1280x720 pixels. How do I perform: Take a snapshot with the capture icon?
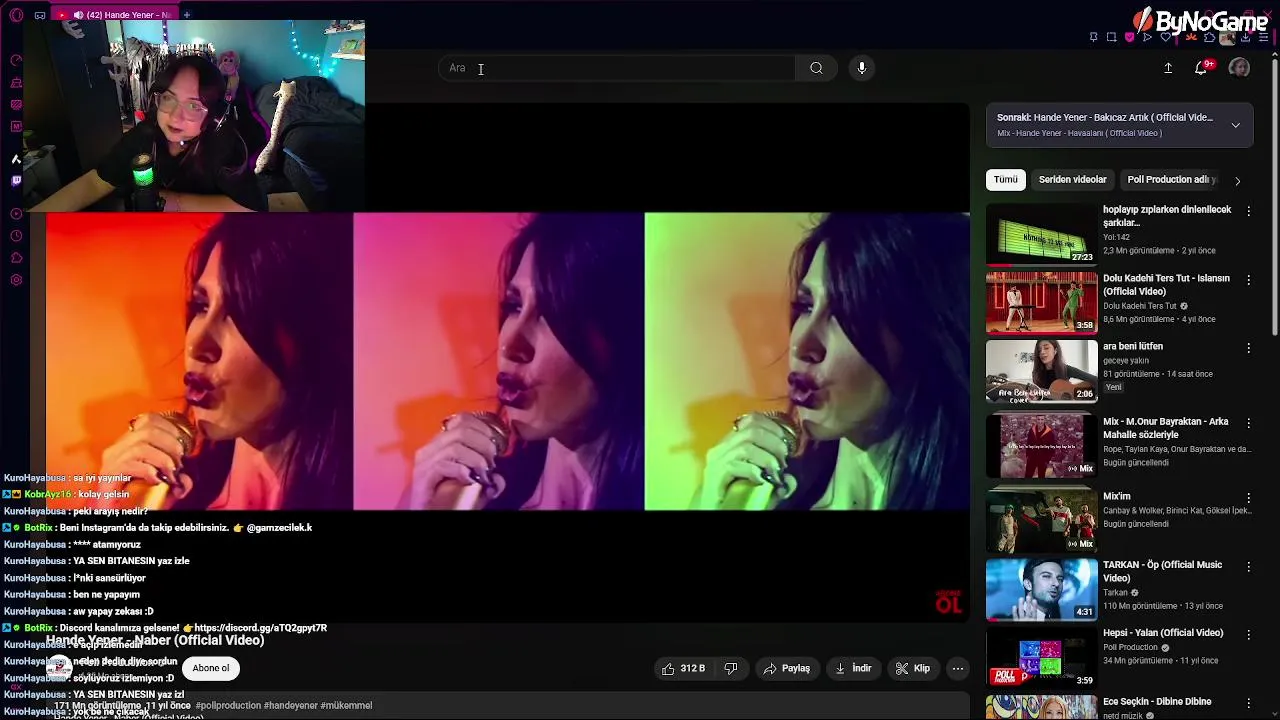1111,37
